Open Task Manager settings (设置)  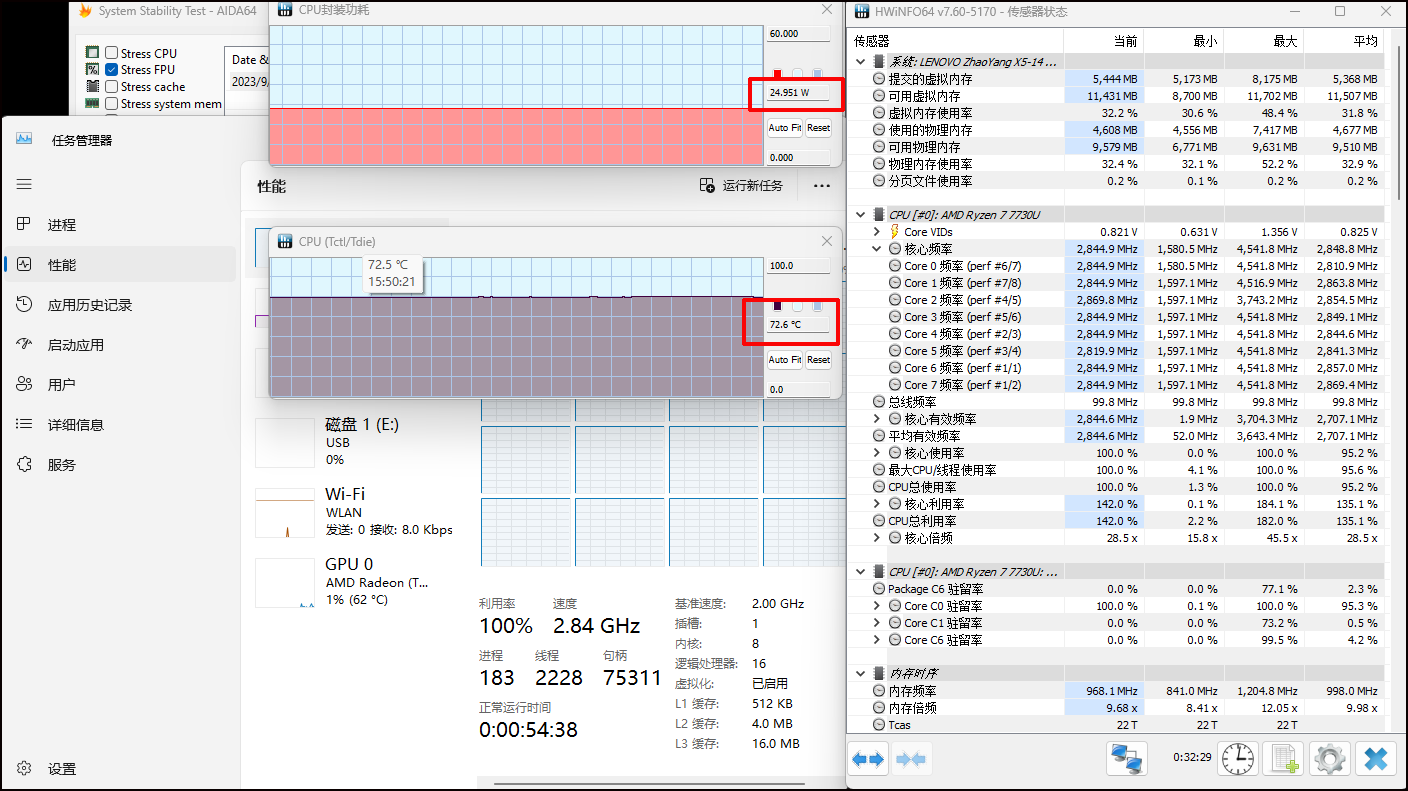coord(62,769)
